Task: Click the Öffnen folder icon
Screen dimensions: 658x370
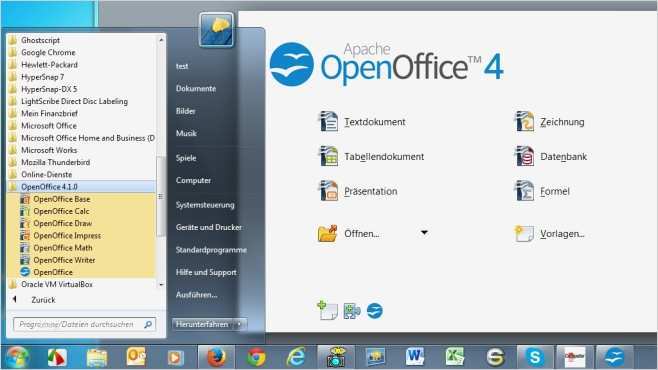Action: click(x=327, y=233)
